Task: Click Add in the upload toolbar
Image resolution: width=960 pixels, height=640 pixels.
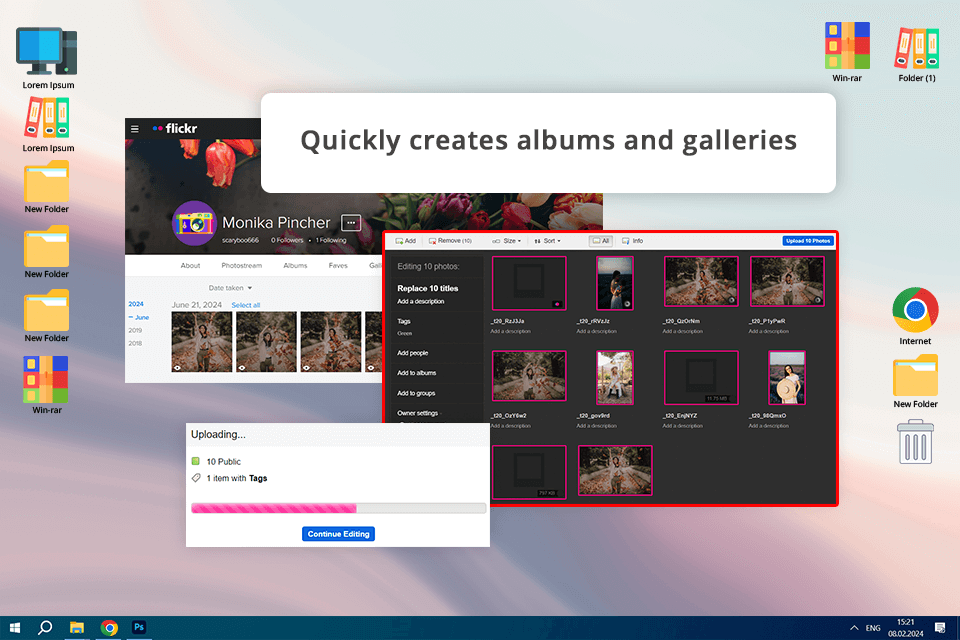Action: (405, 241)
